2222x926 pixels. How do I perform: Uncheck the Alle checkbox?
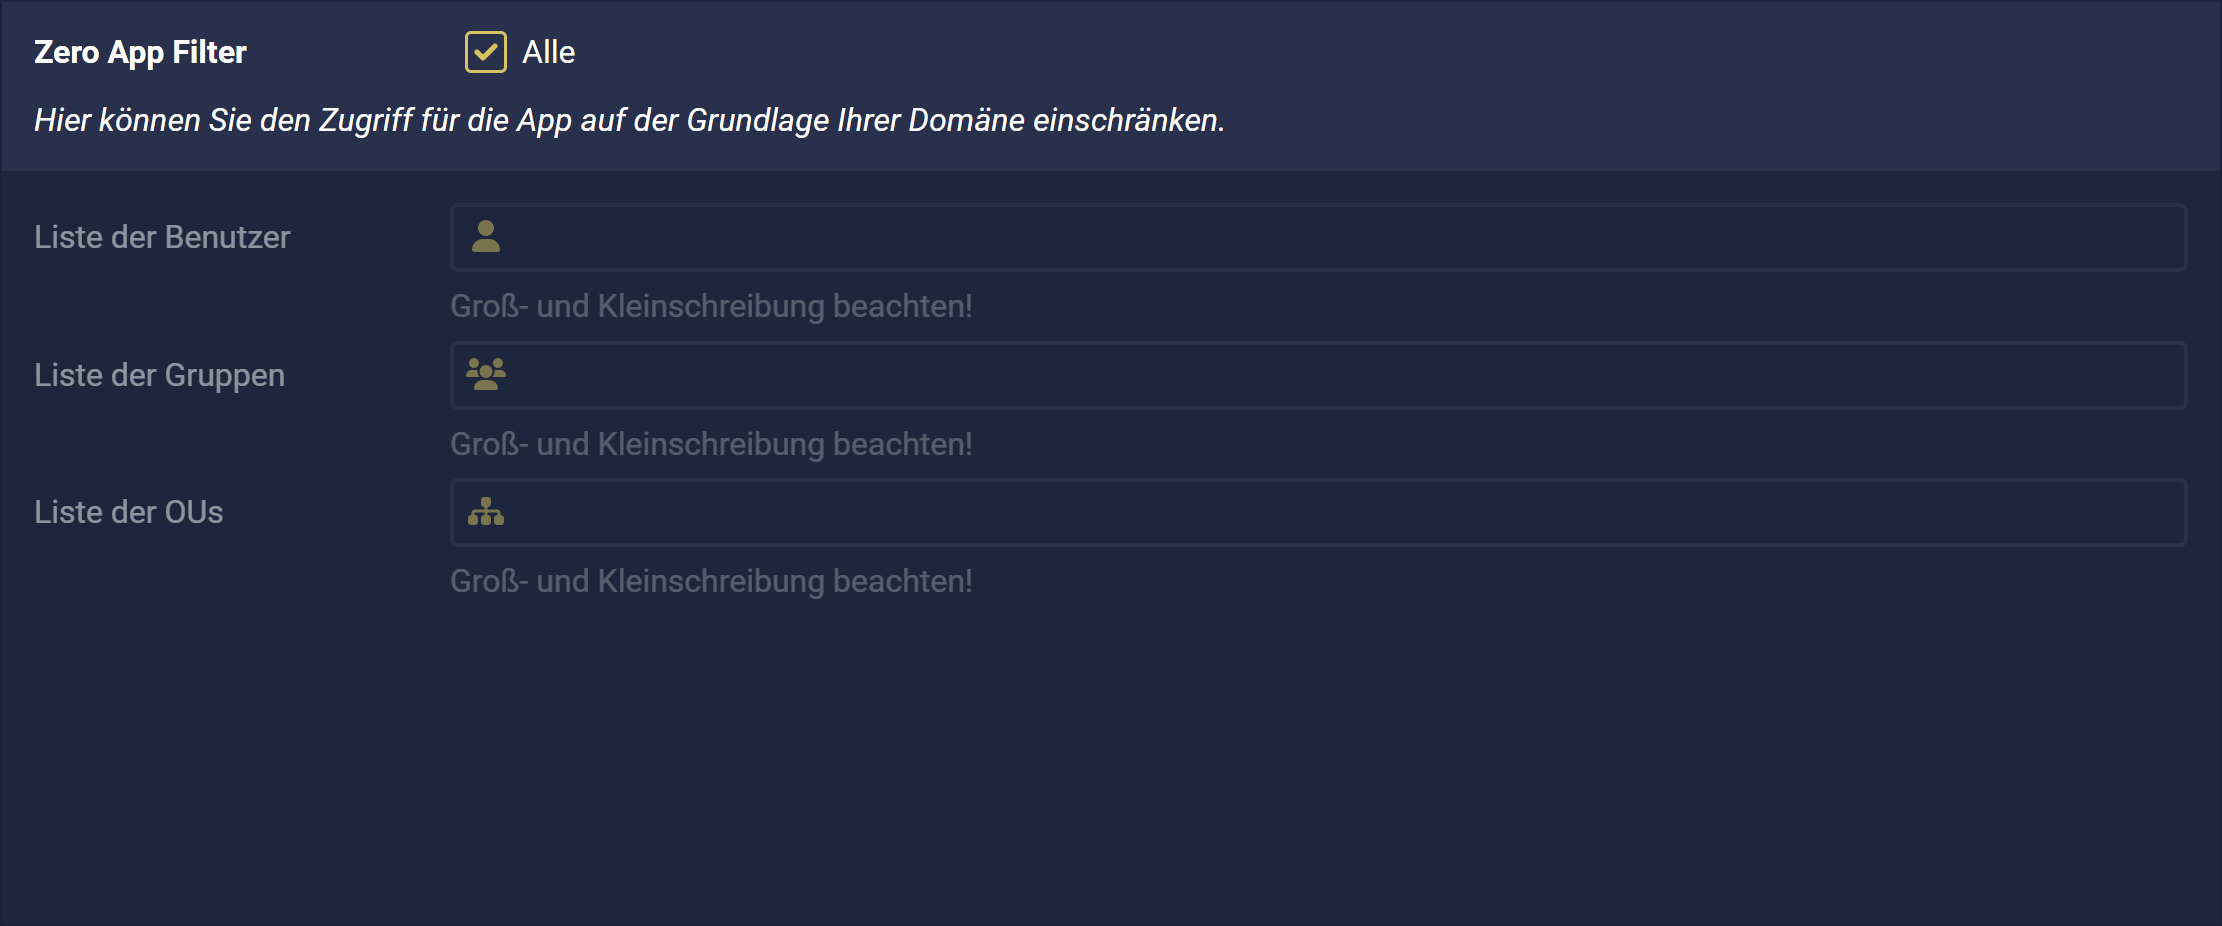coord(486,52)
